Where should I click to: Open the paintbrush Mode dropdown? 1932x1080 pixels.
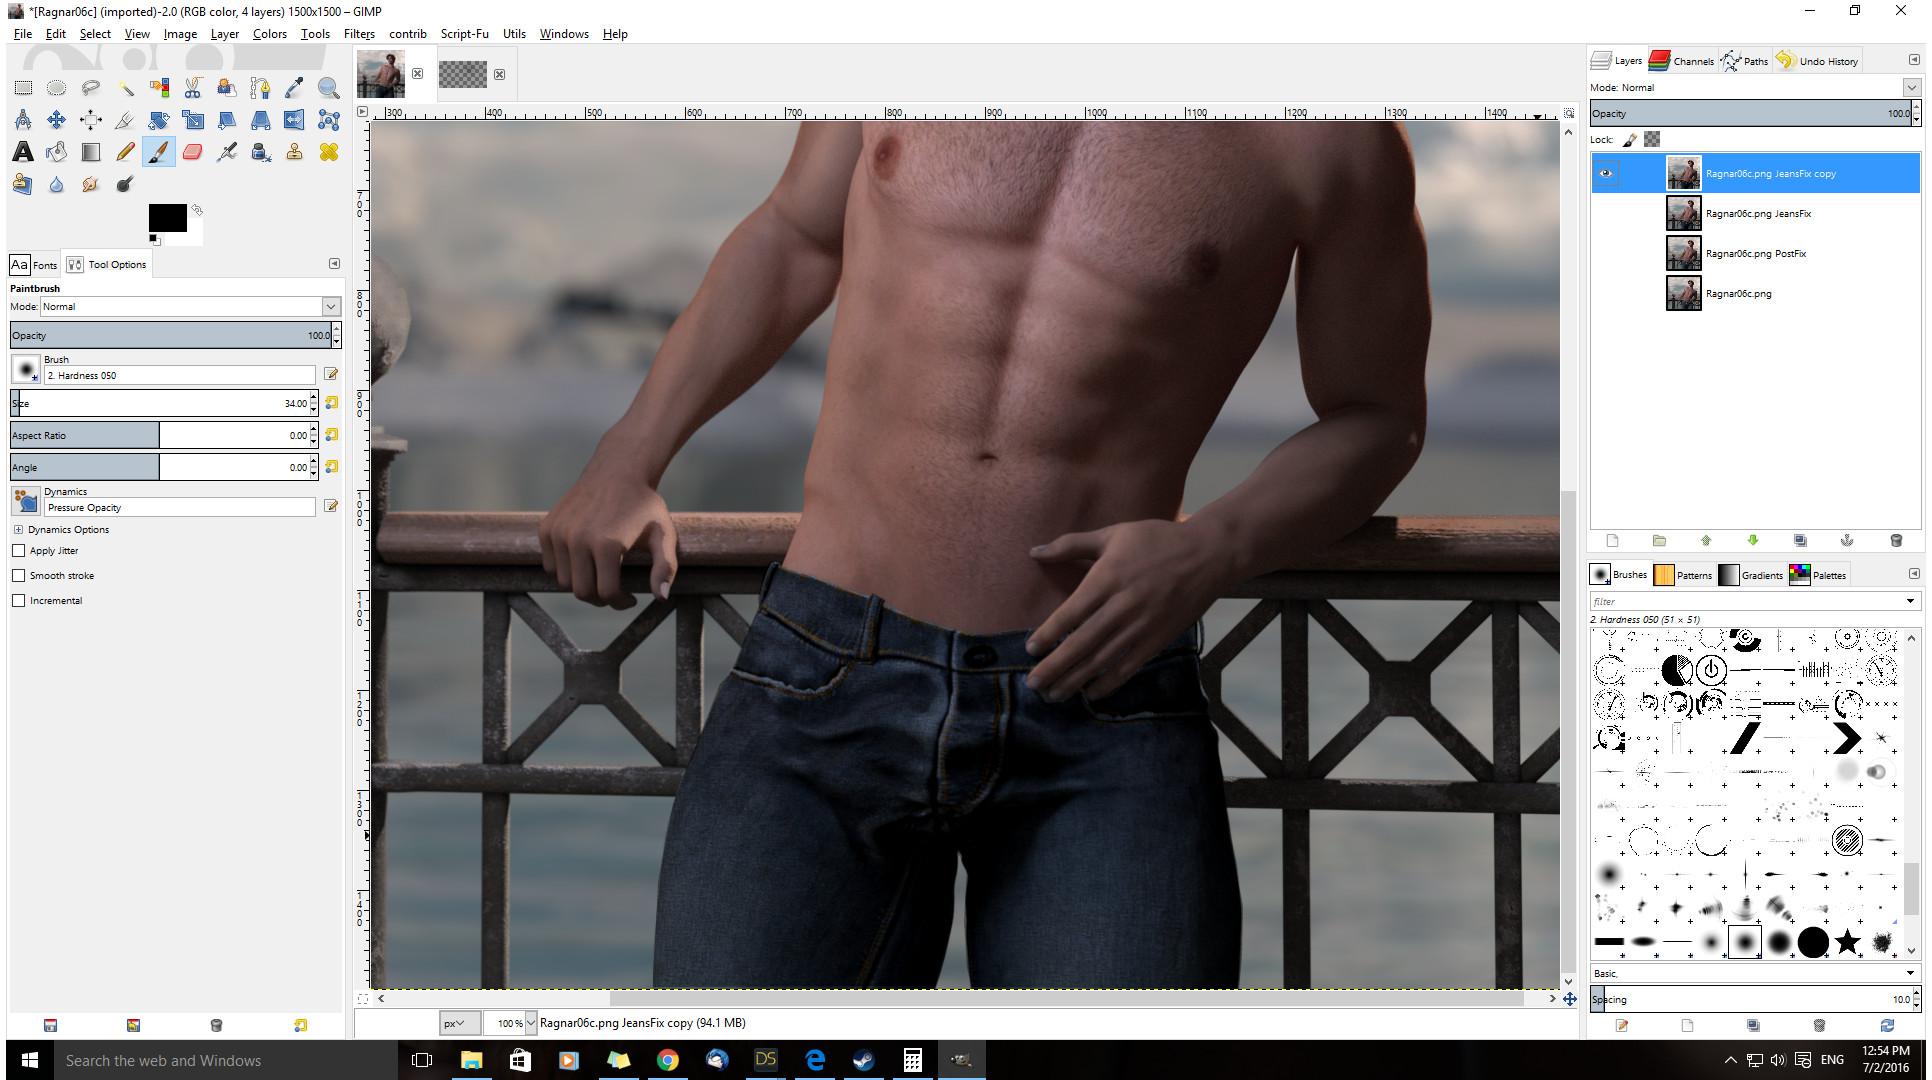click(330, 307)
